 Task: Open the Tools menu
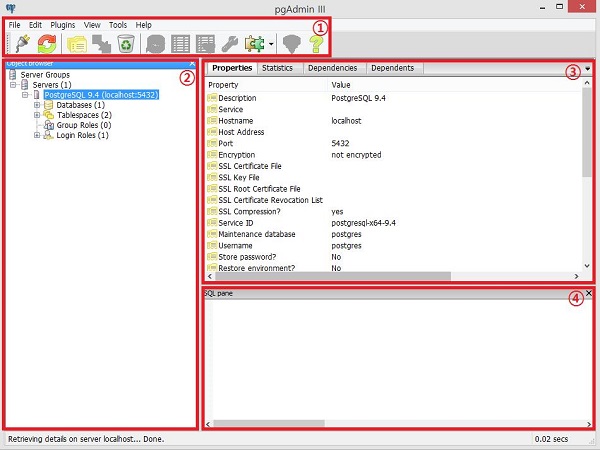tap(118, 25)
